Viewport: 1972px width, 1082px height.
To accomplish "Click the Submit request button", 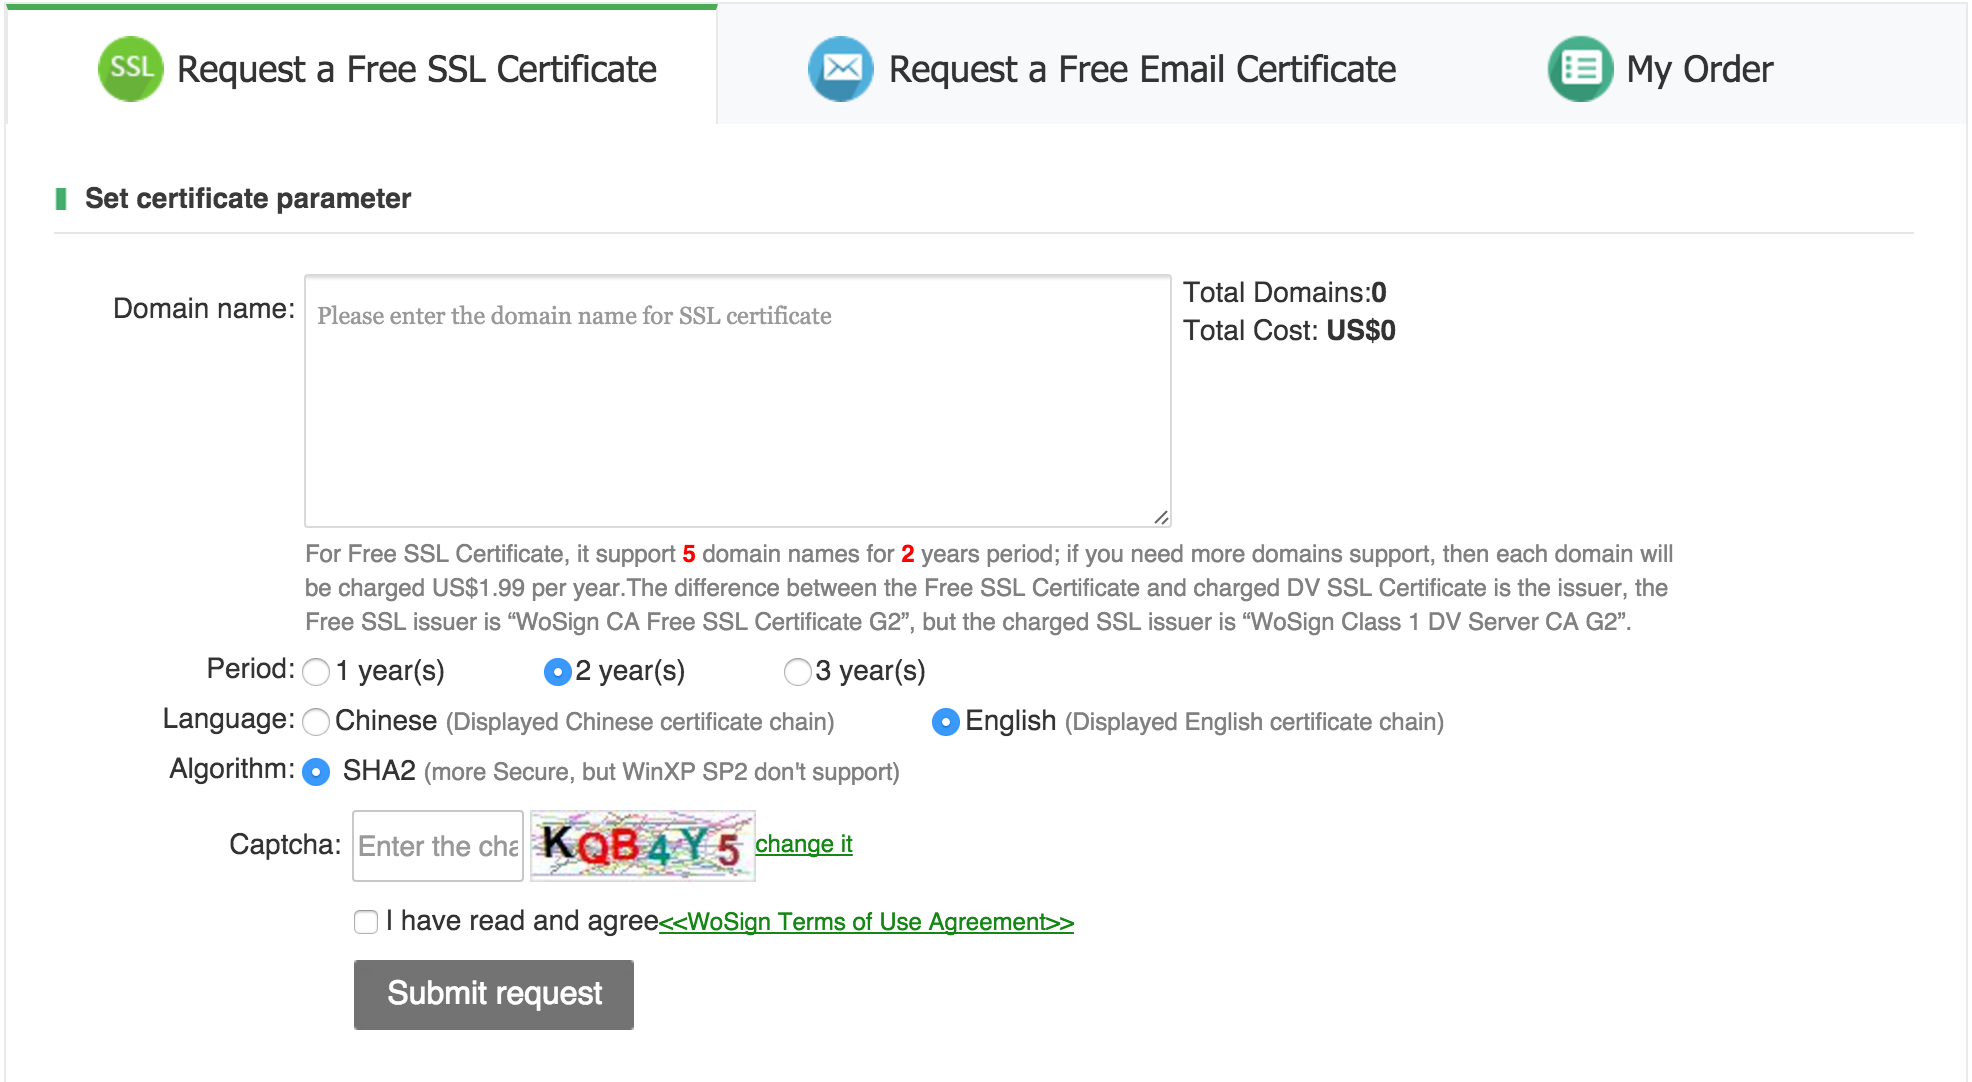I will tap(494, 994).
